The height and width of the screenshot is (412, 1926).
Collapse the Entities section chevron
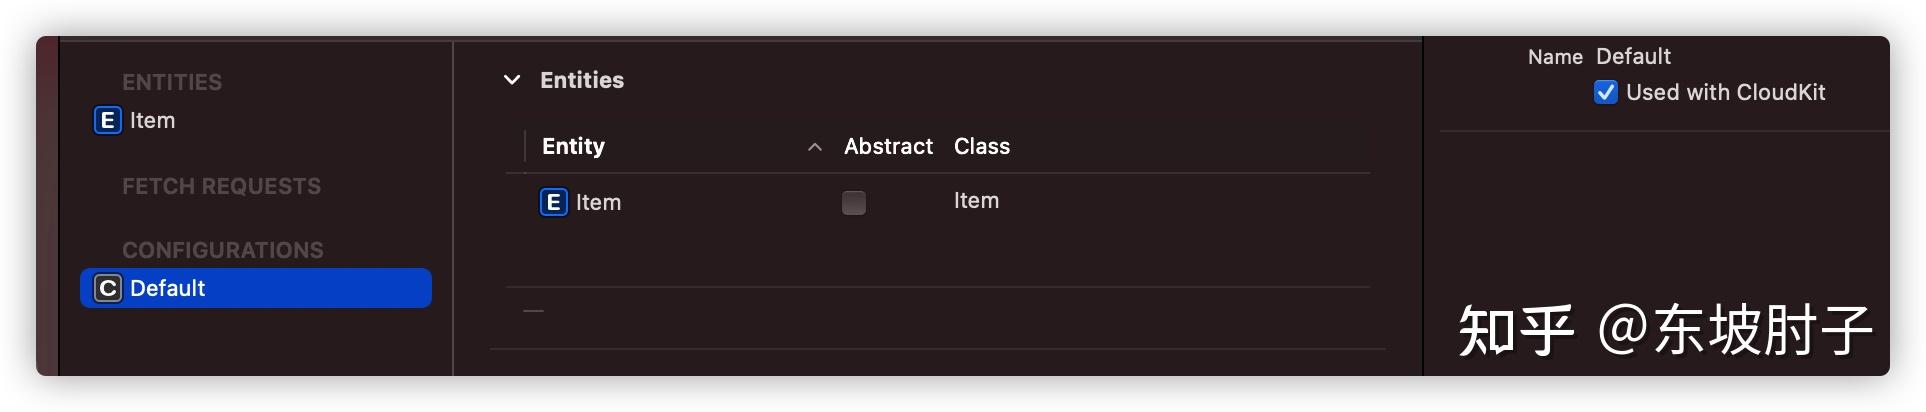[x=512, y=80]
